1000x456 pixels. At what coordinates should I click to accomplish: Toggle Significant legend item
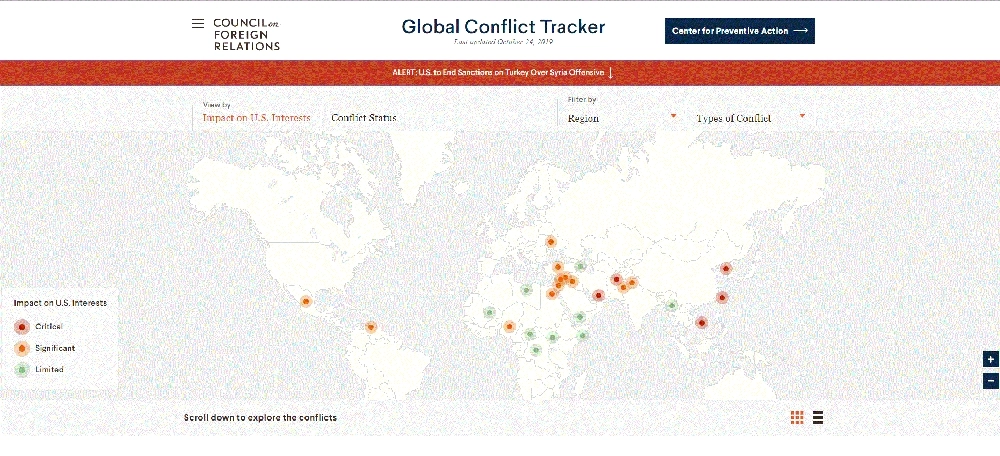(54, 348)
